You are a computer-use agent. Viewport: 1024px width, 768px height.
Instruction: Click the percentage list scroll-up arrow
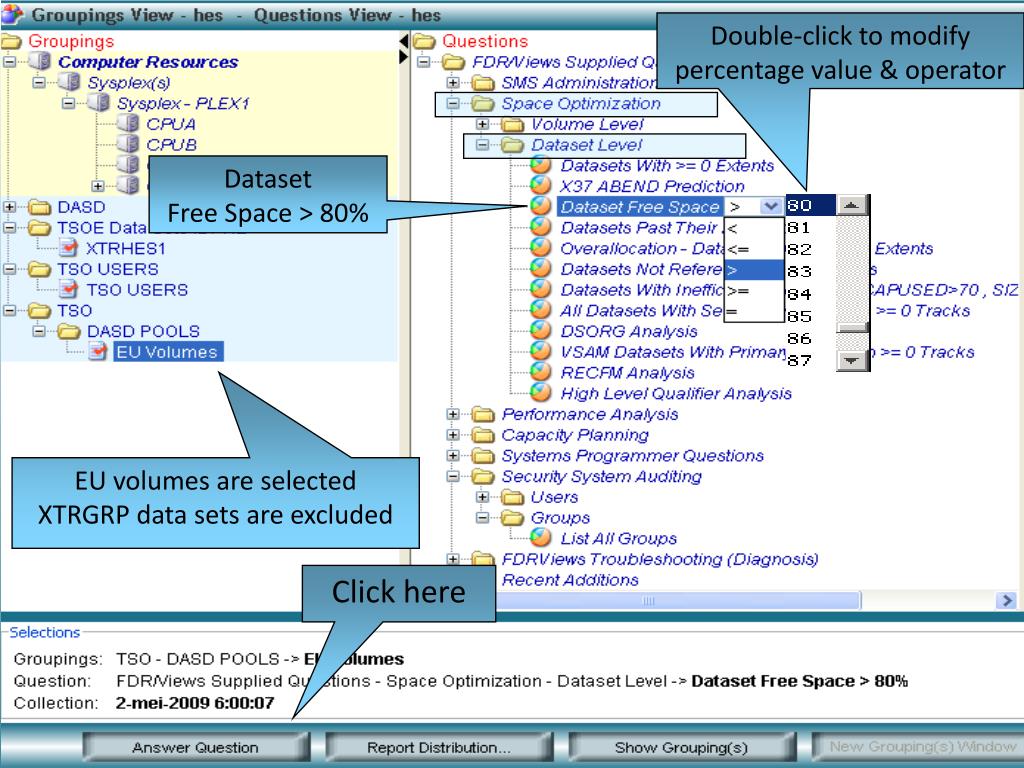(852, 205)
